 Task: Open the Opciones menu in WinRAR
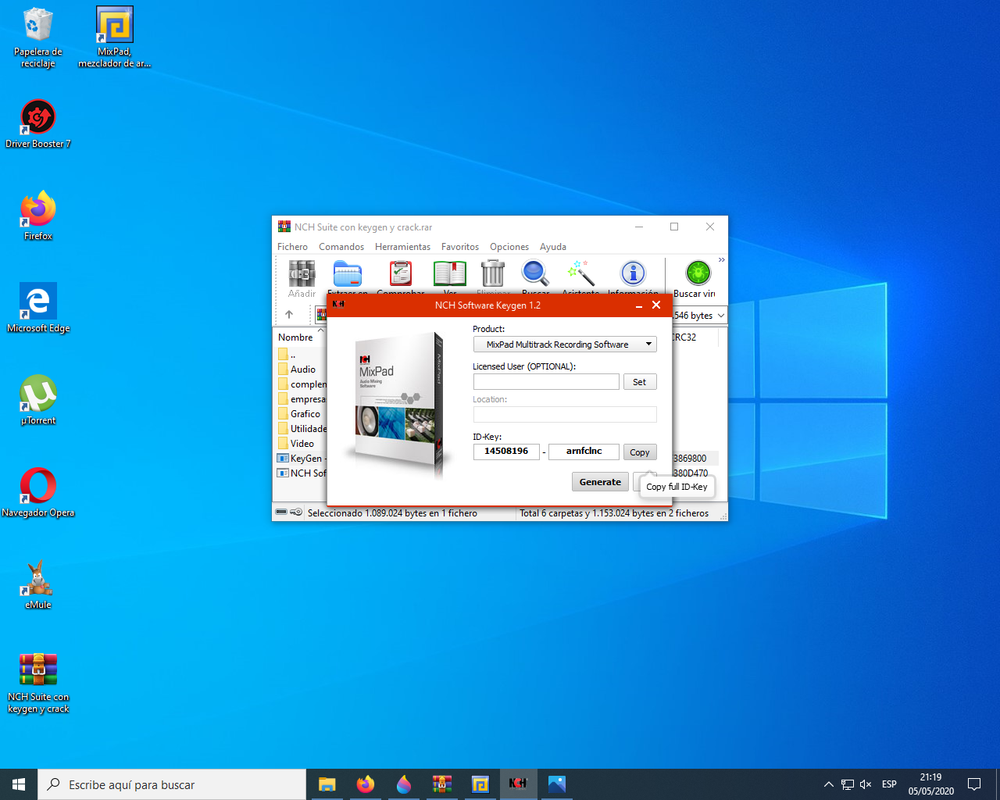pyautogui.click(x=509, y=246)
